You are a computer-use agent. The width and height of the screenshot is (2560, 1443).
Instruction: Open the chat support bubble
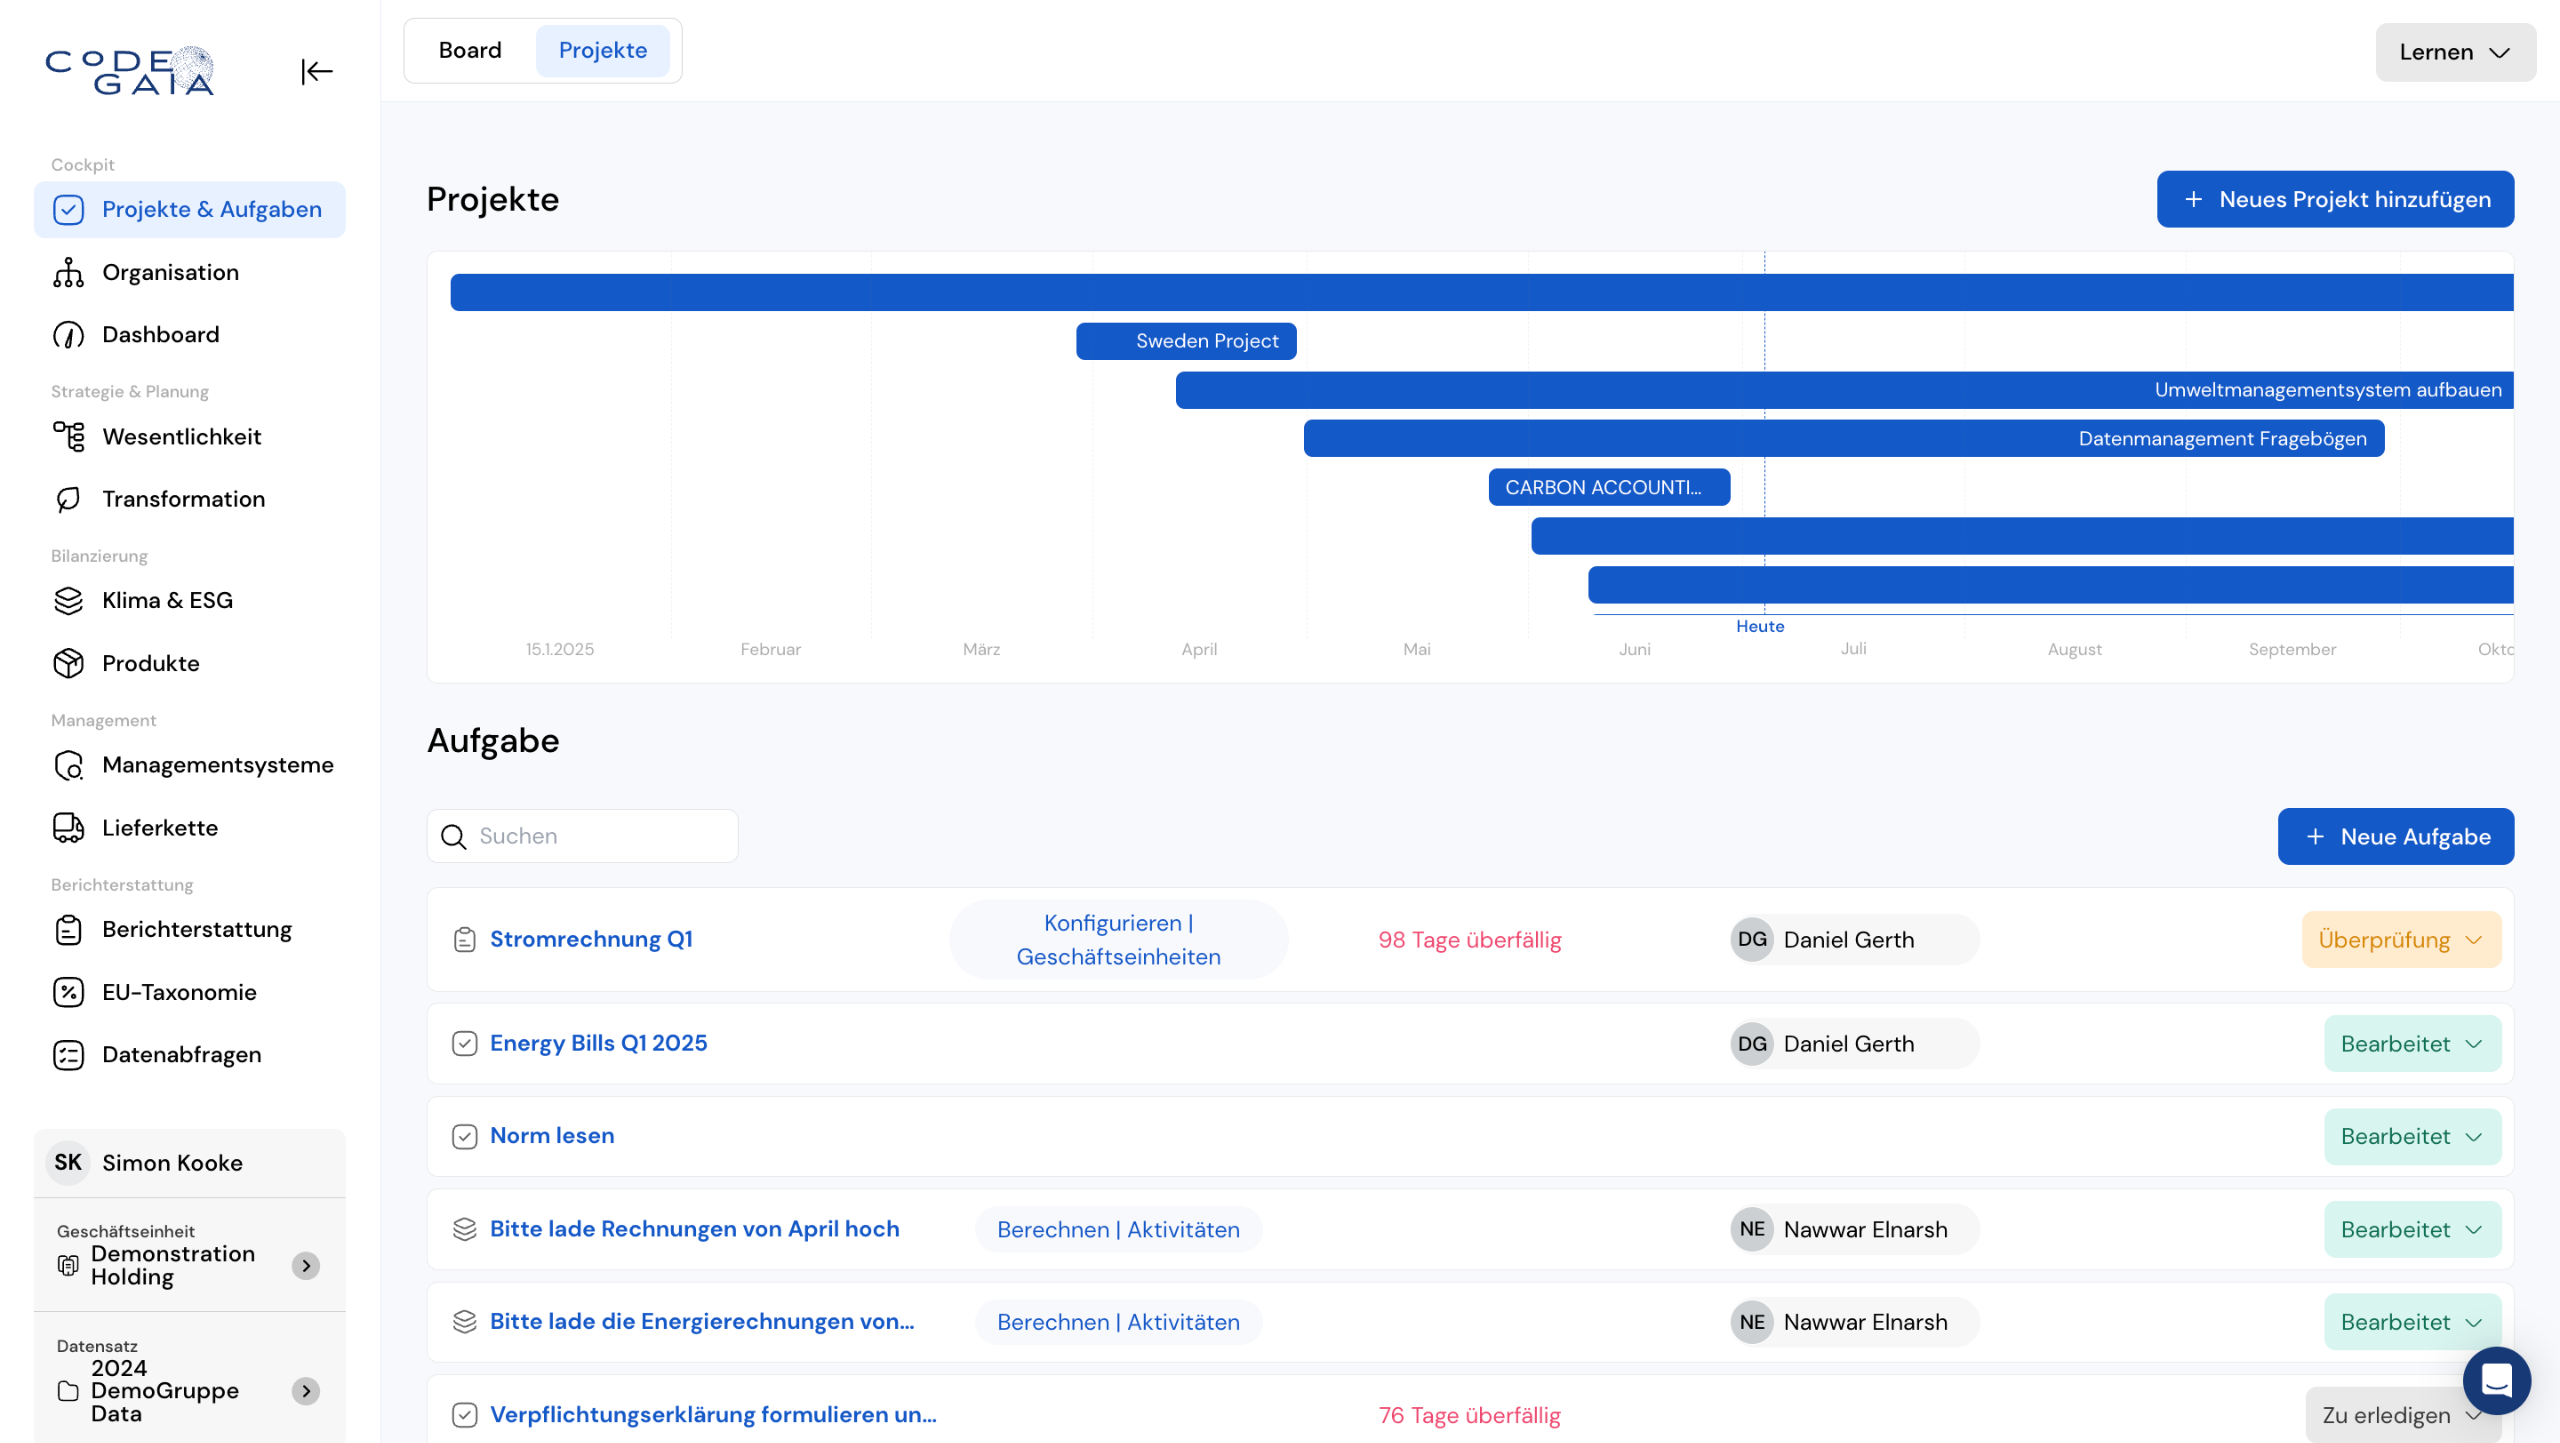pos(2496,1380)
